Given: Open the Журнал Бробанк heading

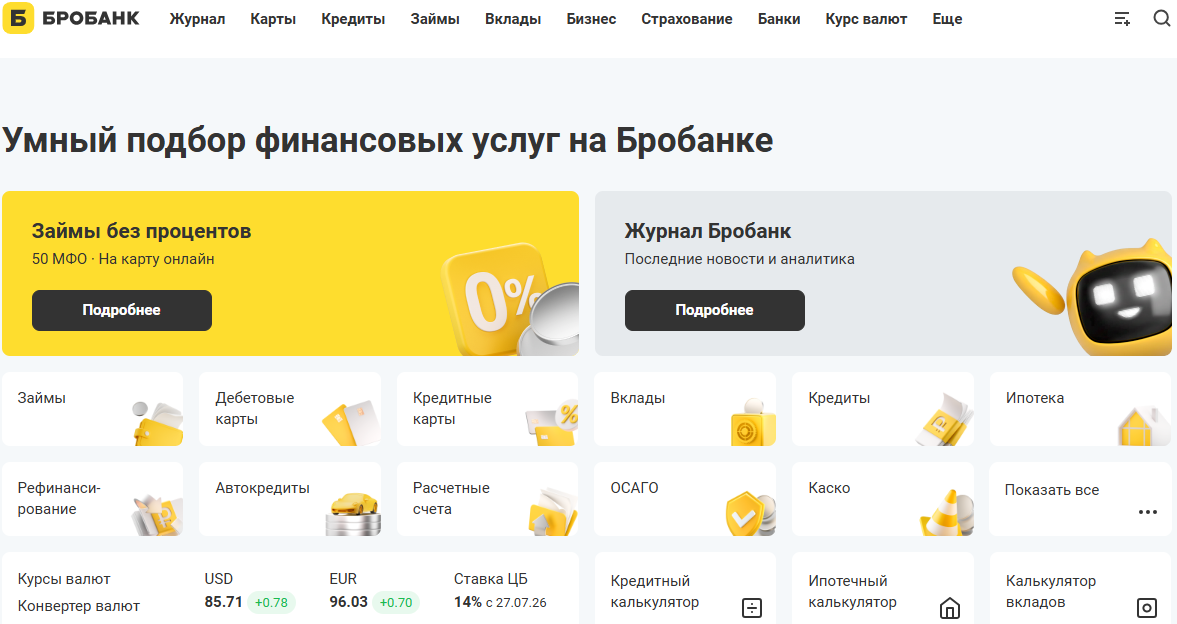Looking at the screenshot, I should [x=708, y=231].
